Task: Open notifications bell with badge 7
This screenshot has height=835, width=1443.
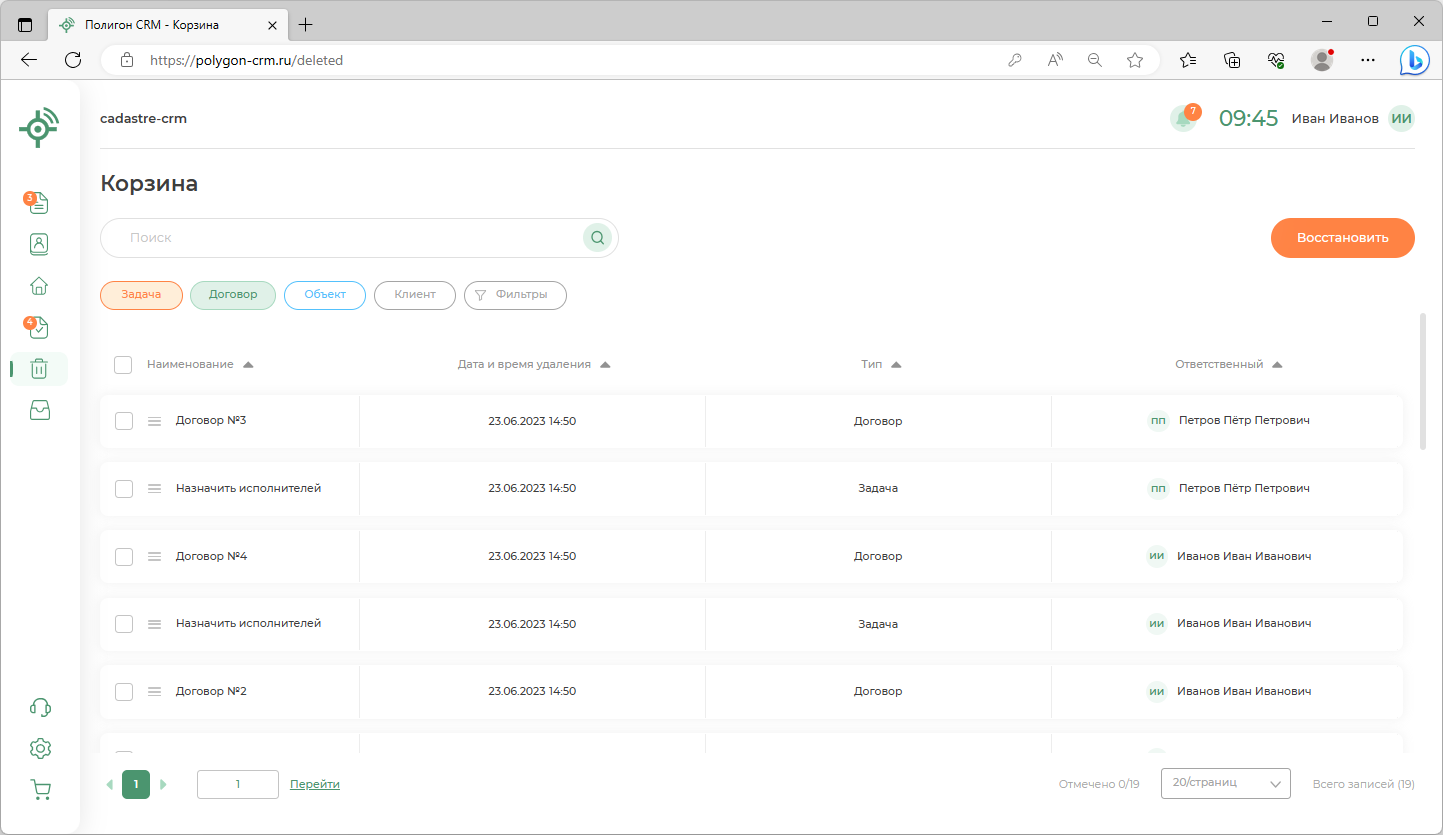Action: point(1185,118)
